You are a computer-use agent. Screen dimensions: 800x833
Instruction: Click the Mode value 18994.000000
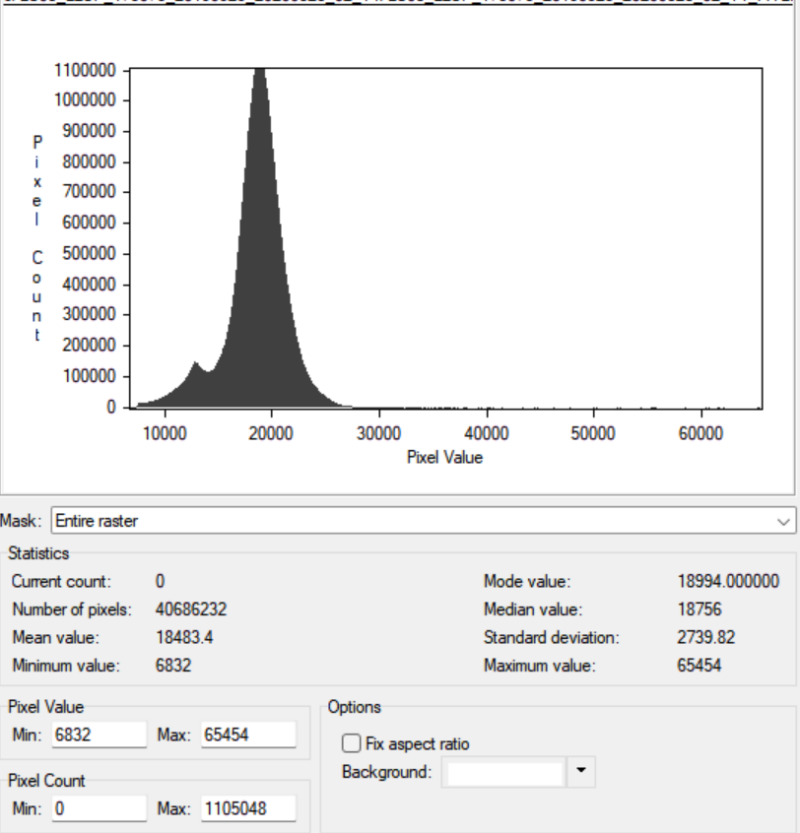(728, 581)
